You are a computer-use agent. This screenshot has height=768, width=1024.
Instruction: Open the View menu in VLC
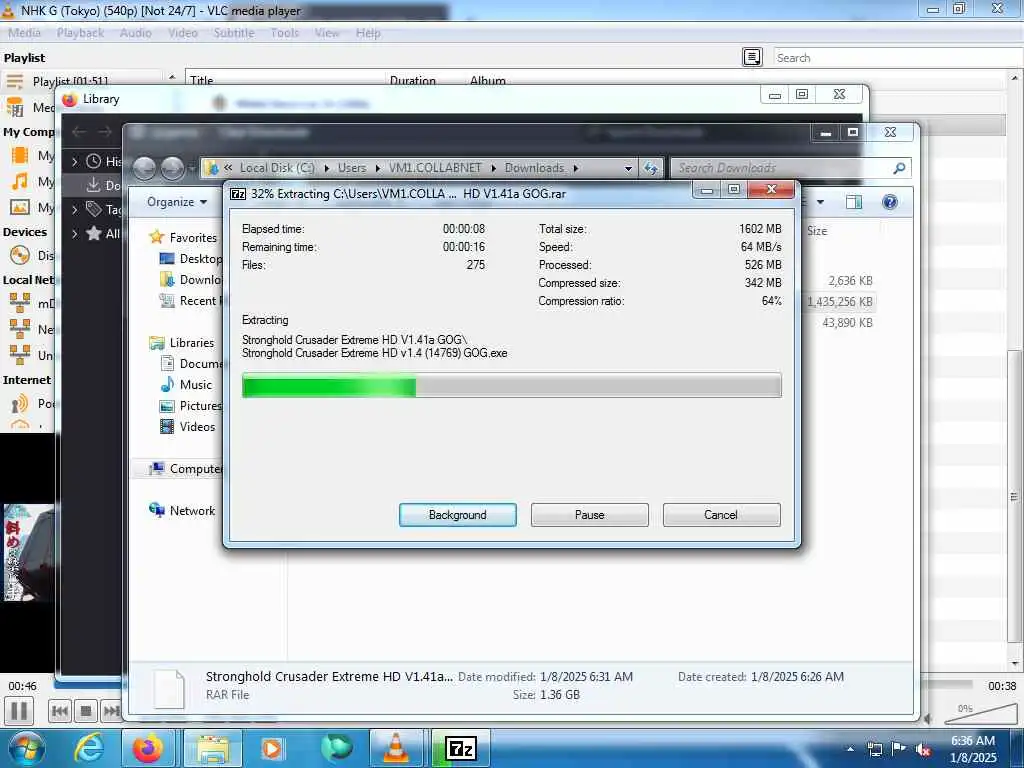(327, 33)
